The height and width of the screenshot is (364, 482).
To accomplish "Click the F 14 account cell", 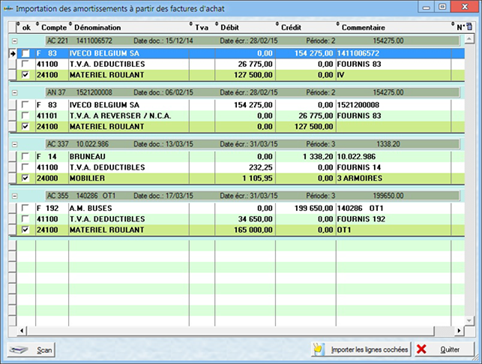I will click(x=52, y=157).
